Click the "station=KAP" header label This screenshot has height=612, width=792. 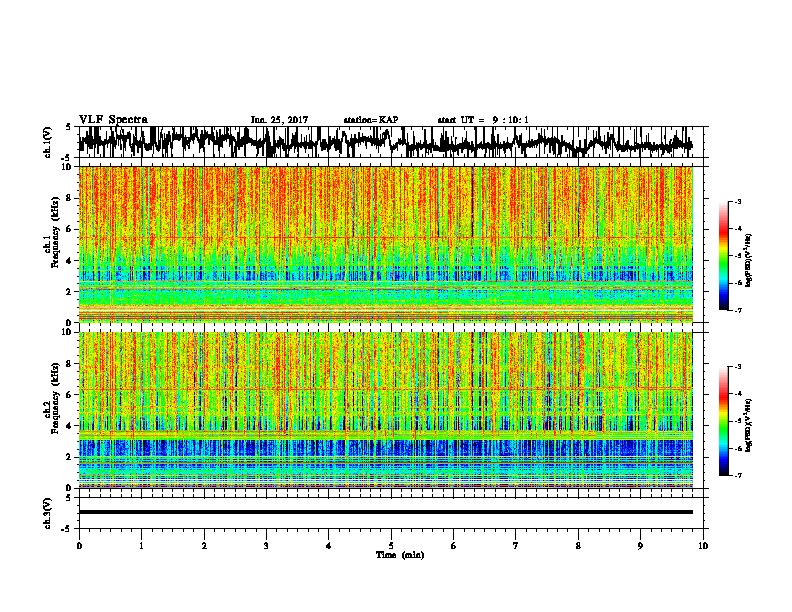[x=371, y=120]
